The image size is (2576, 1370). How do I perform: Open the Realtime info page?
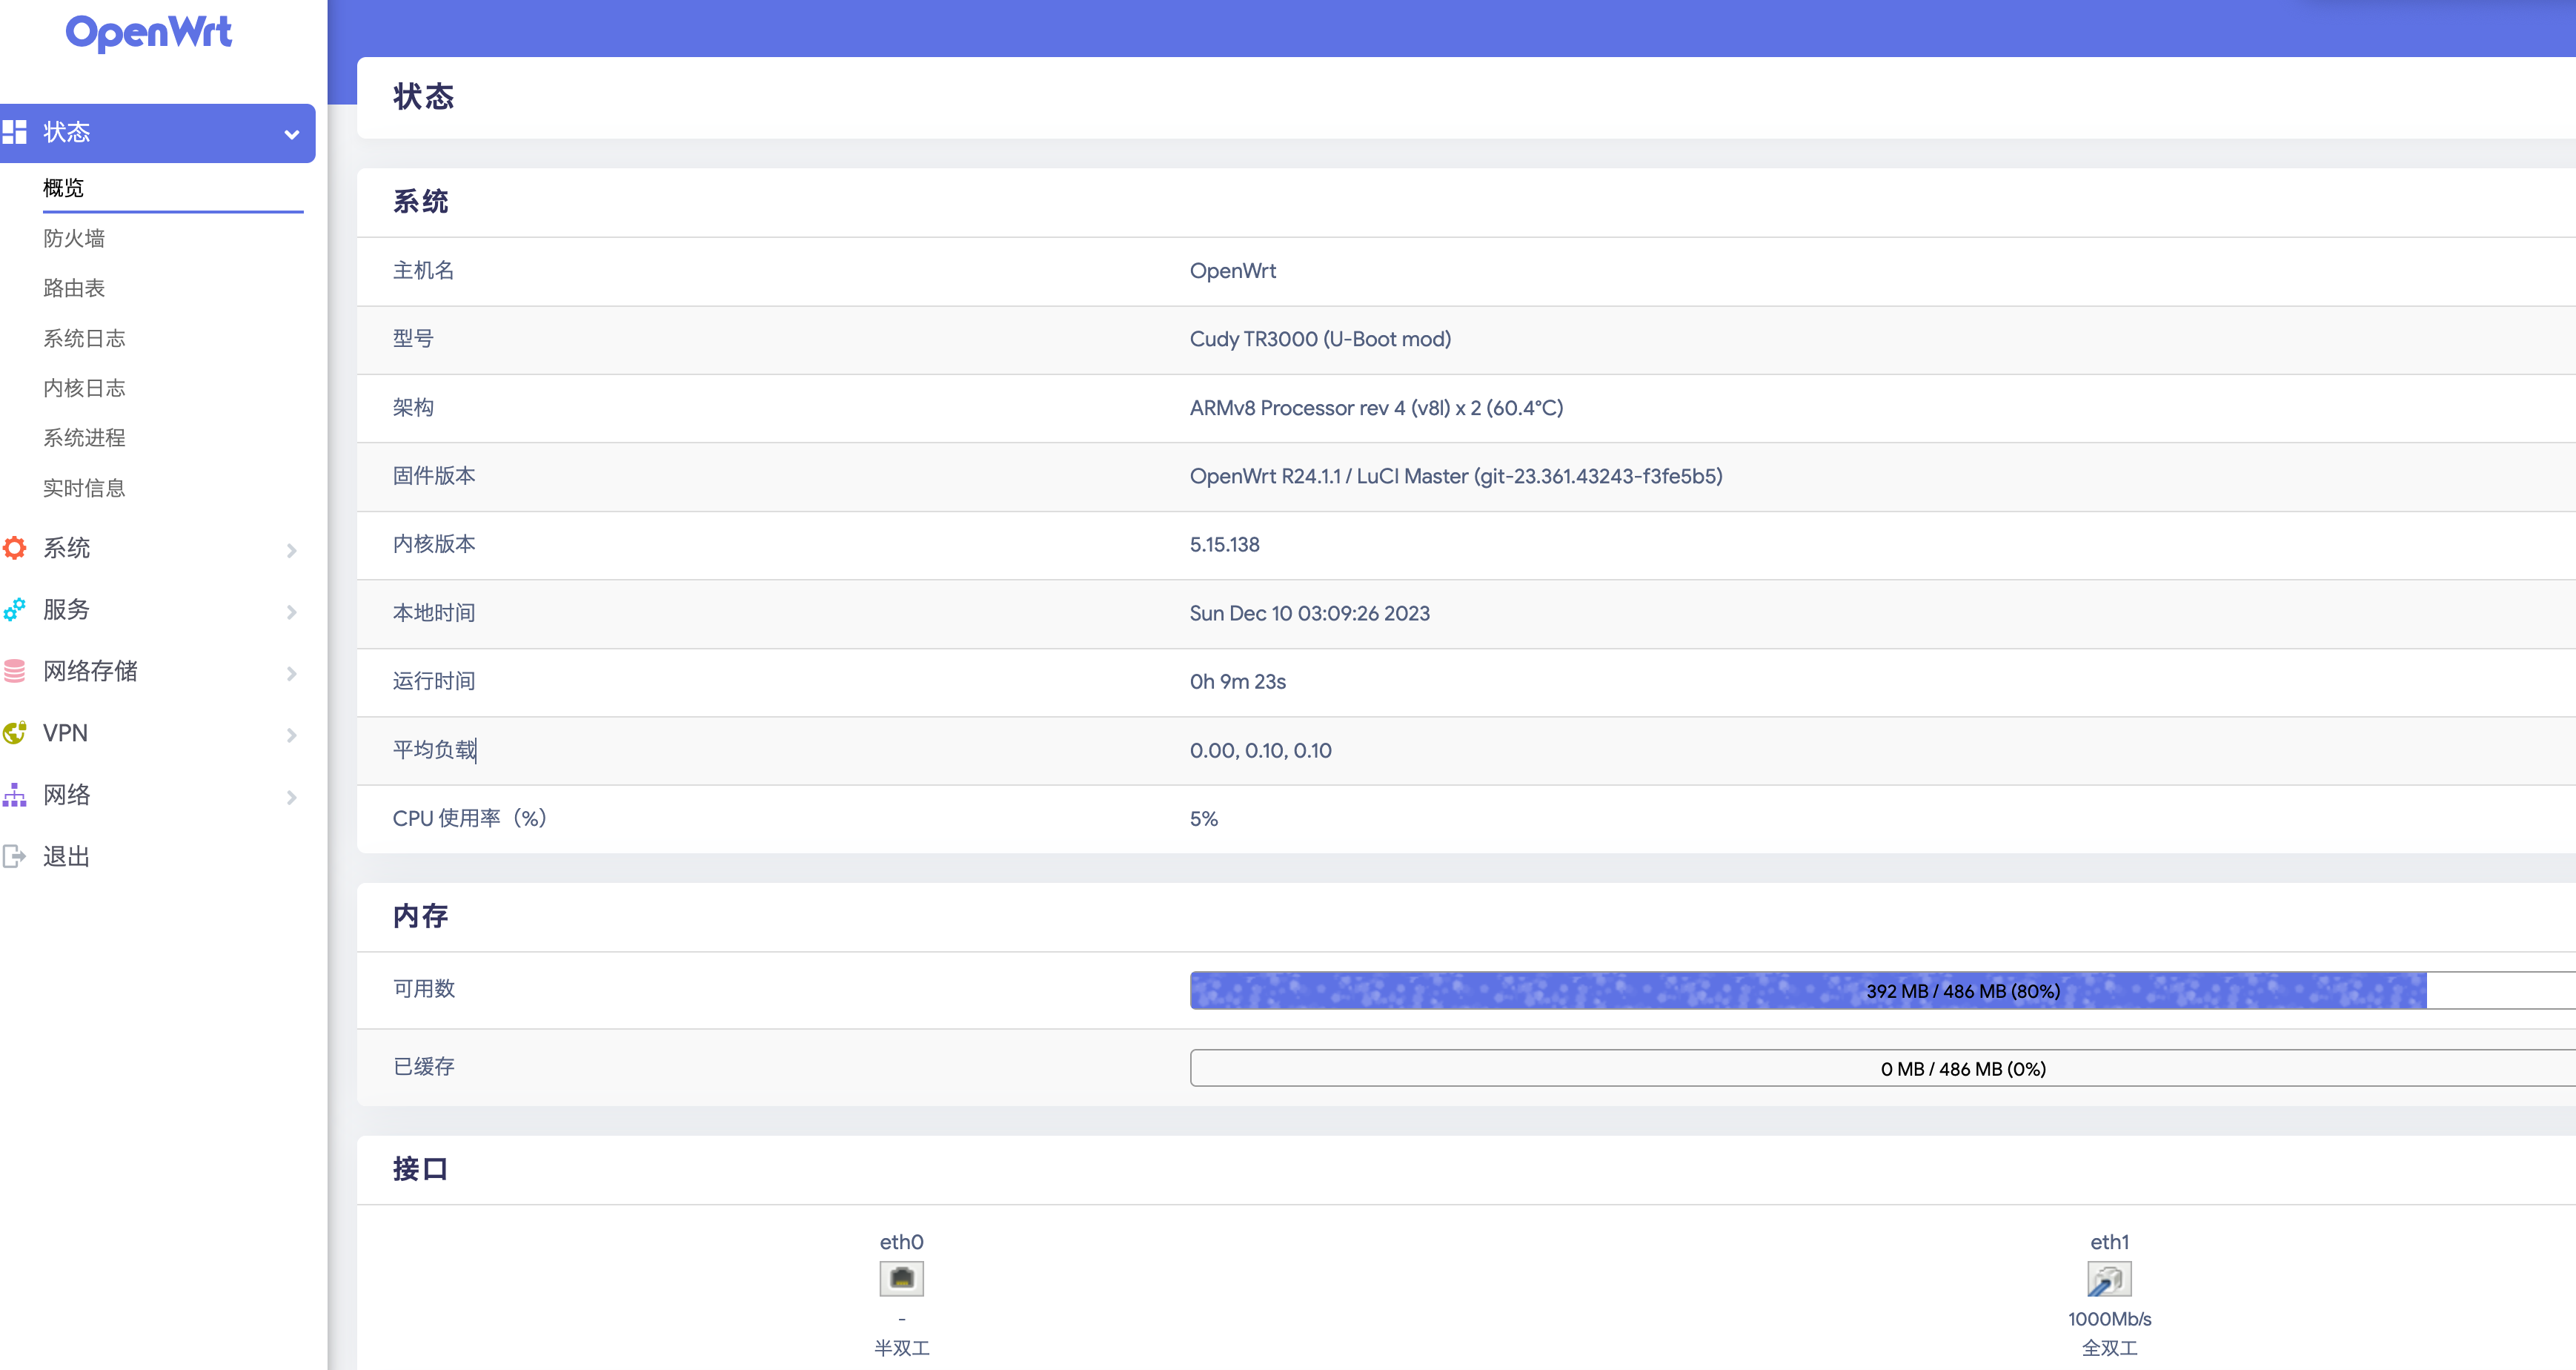[84, 488]
